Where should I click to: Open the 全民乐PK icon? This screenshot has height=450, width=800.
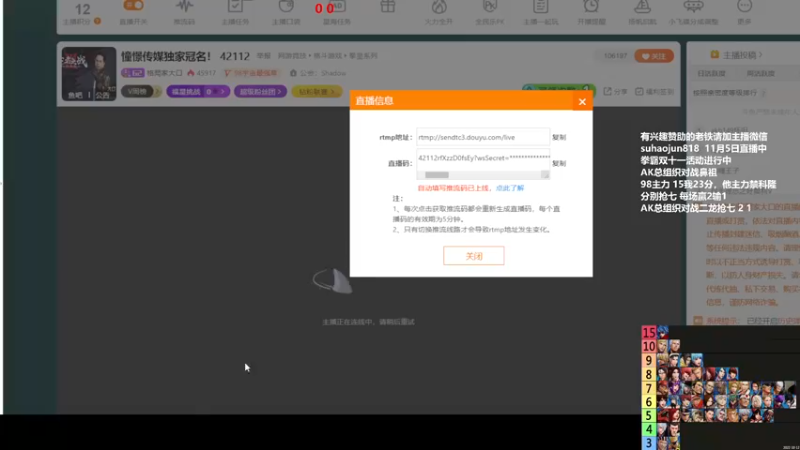[490, 7]
